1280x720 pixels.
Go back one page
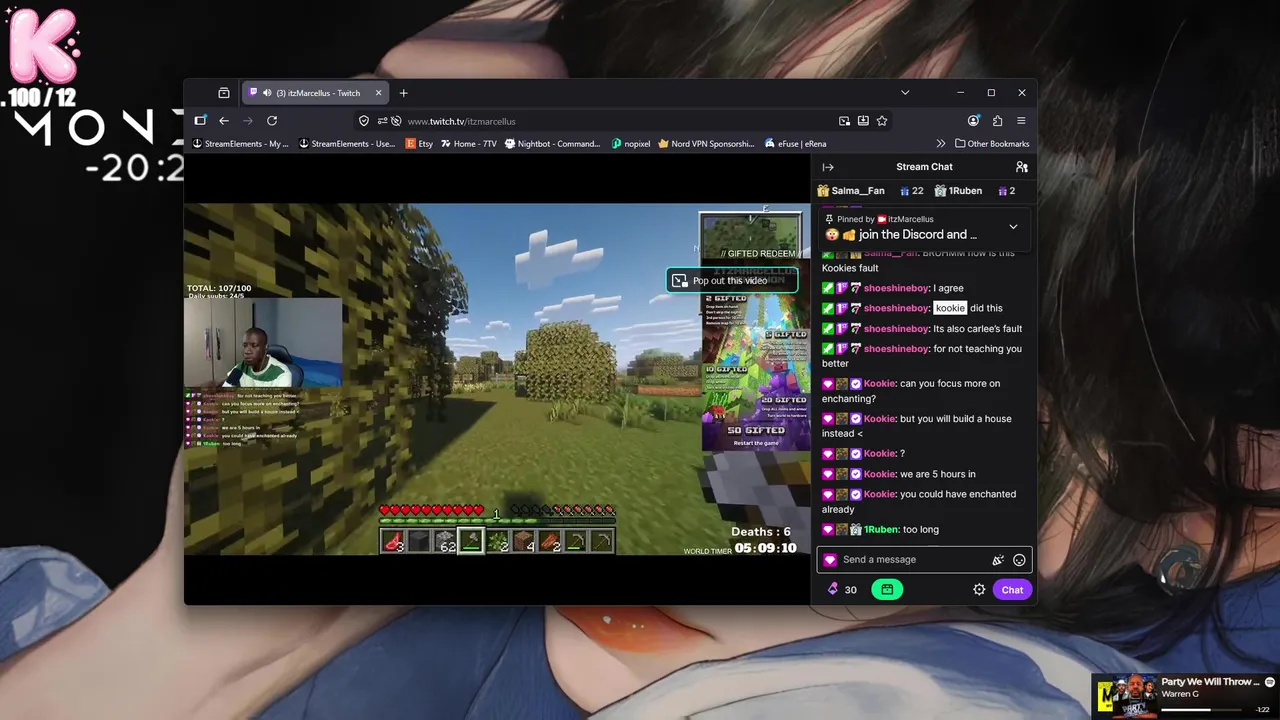pos(224,121)
